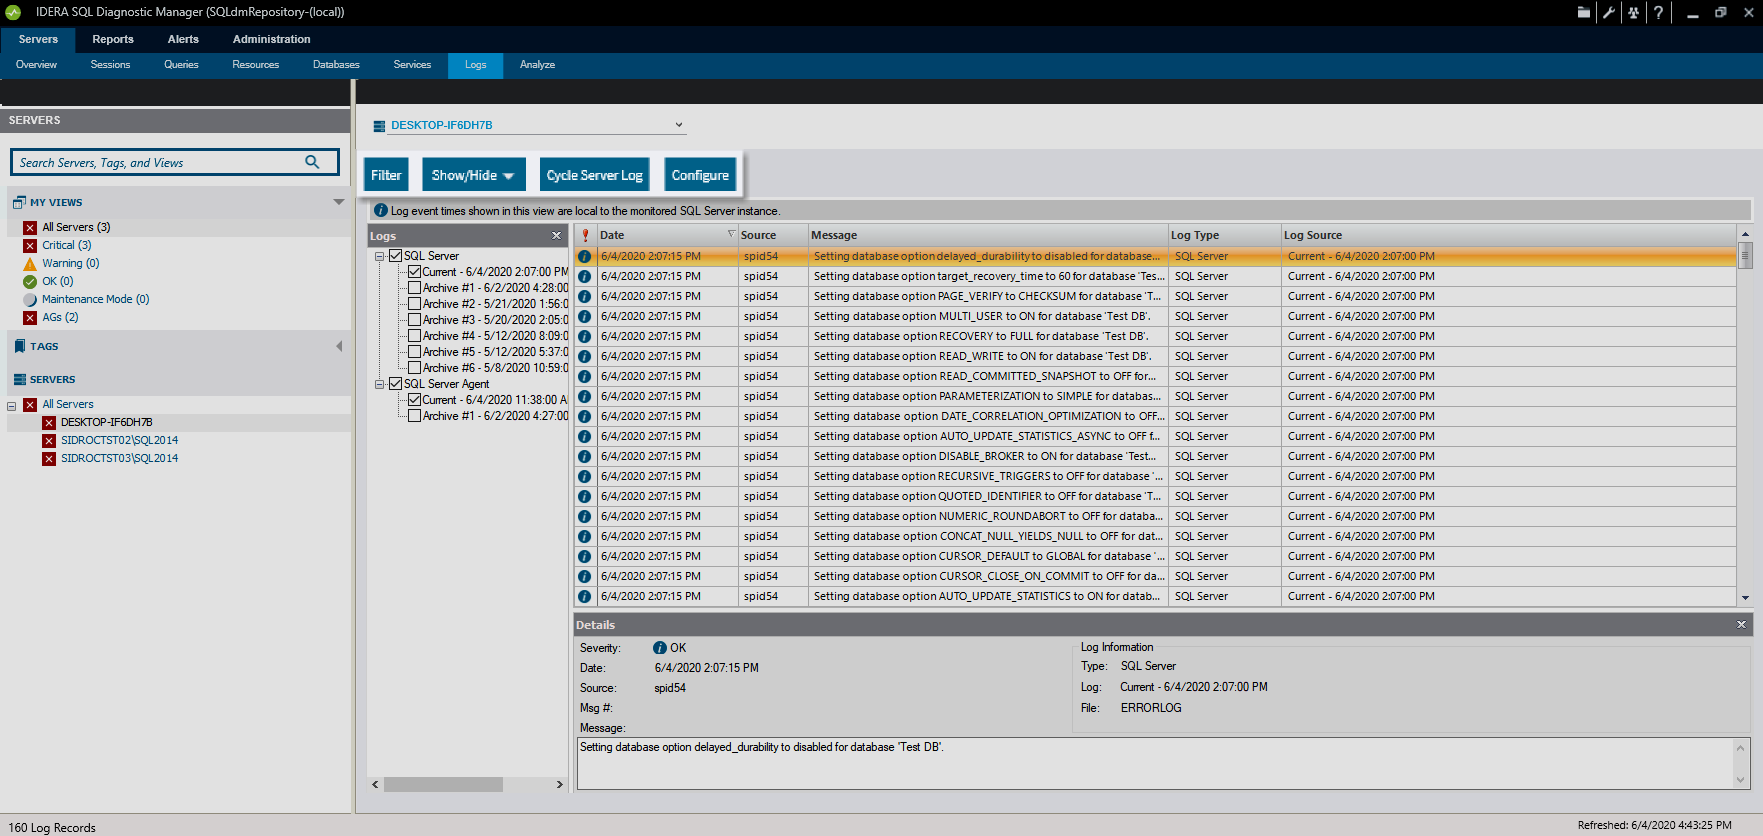Click the folder icon in title bar
1763x836 pixels.
click(x=1583, y=12)
